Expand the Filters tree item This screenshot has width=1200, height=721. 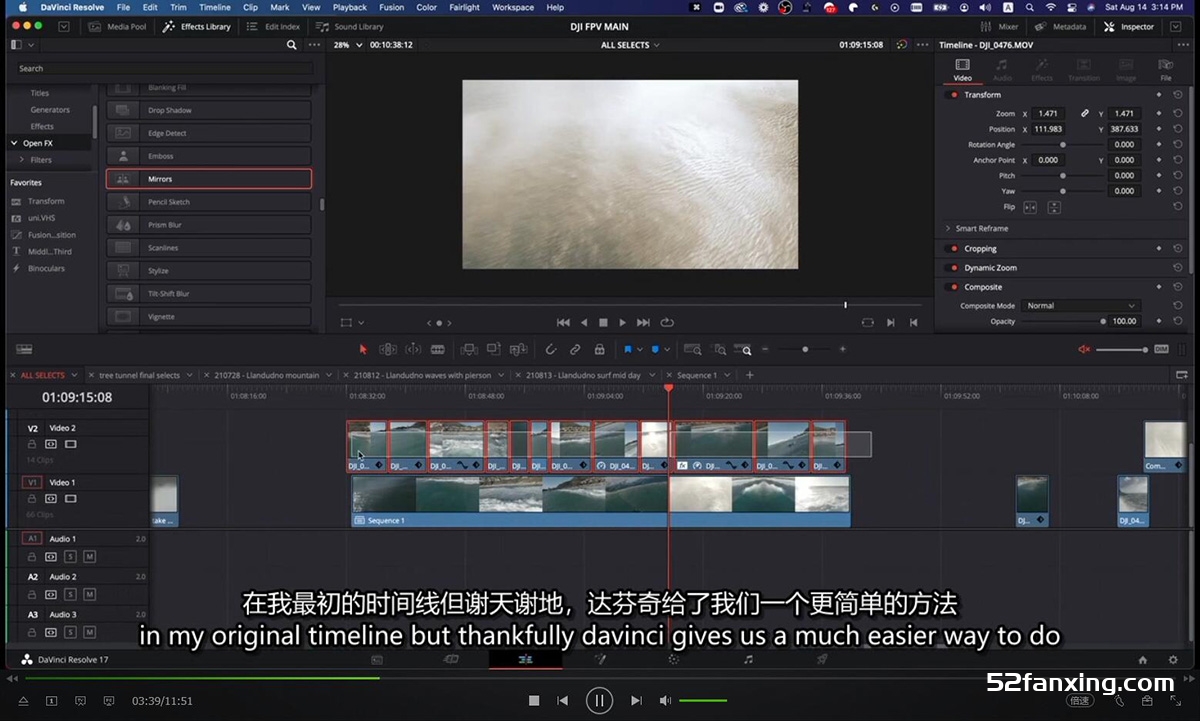point(21,160)
